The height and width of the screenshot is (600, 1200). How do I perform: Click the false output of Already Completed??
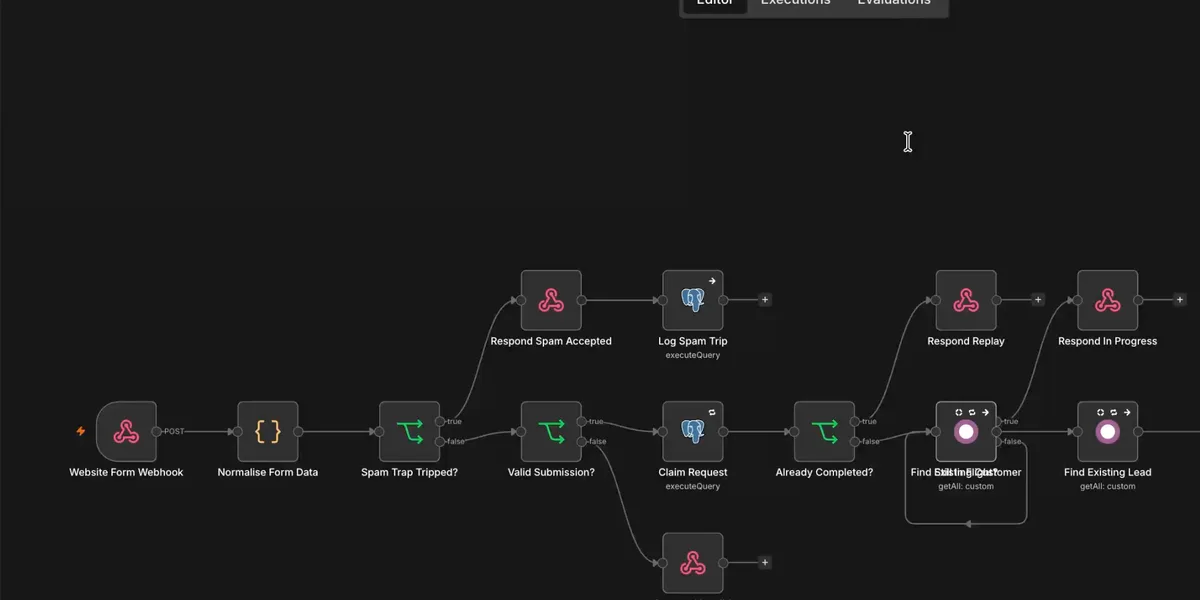(x=856, y=442)
